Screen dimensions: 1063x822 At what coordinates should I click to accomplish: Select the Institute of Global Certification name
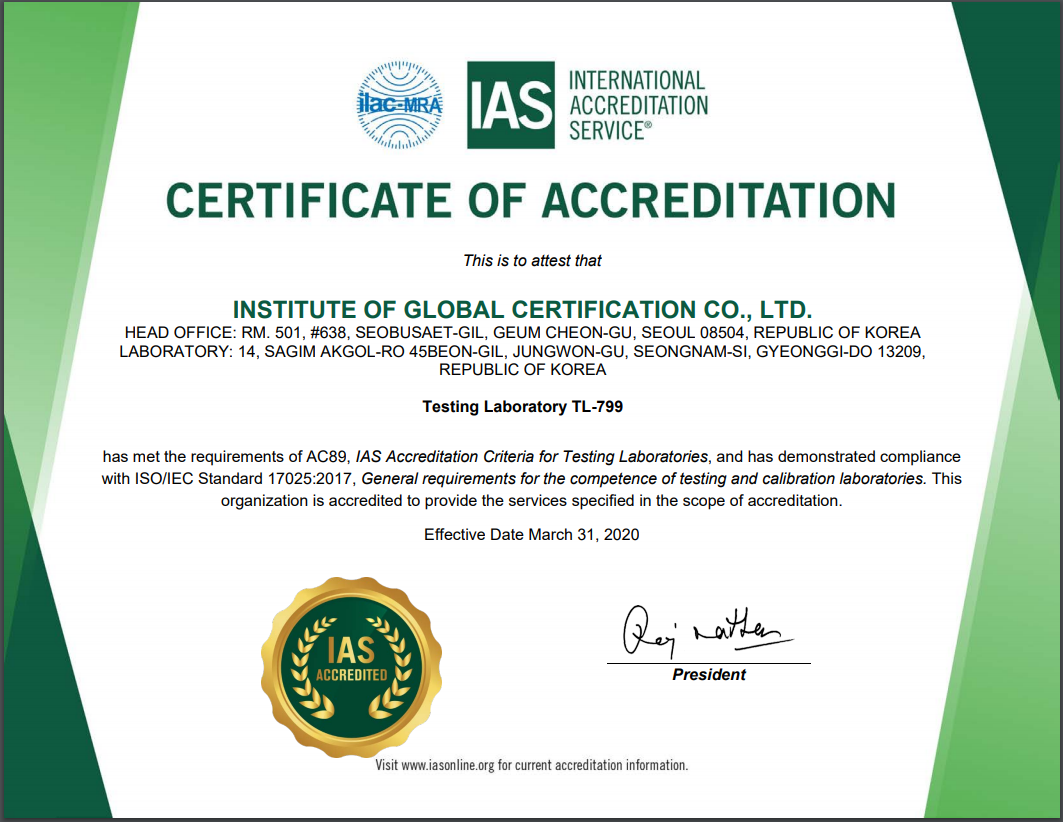tap(522, 310)
